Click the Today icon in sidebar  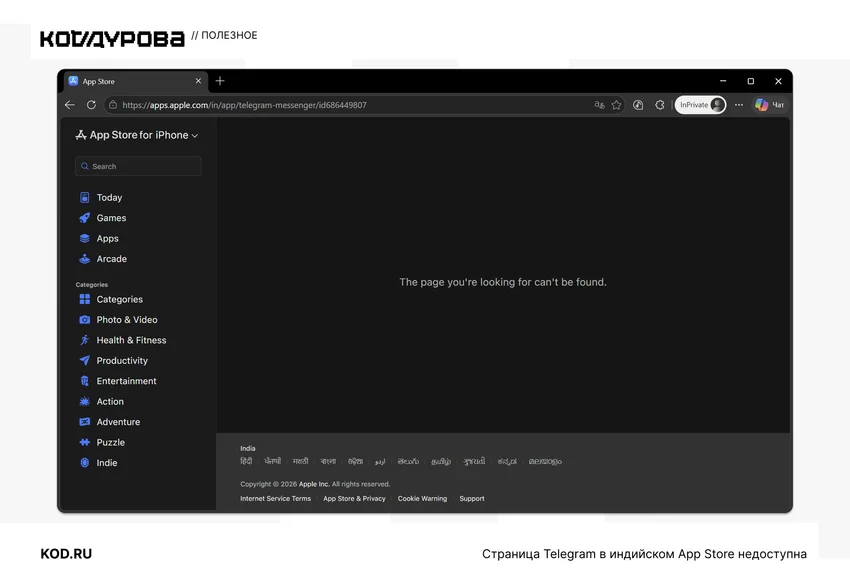tap(85, 197)
